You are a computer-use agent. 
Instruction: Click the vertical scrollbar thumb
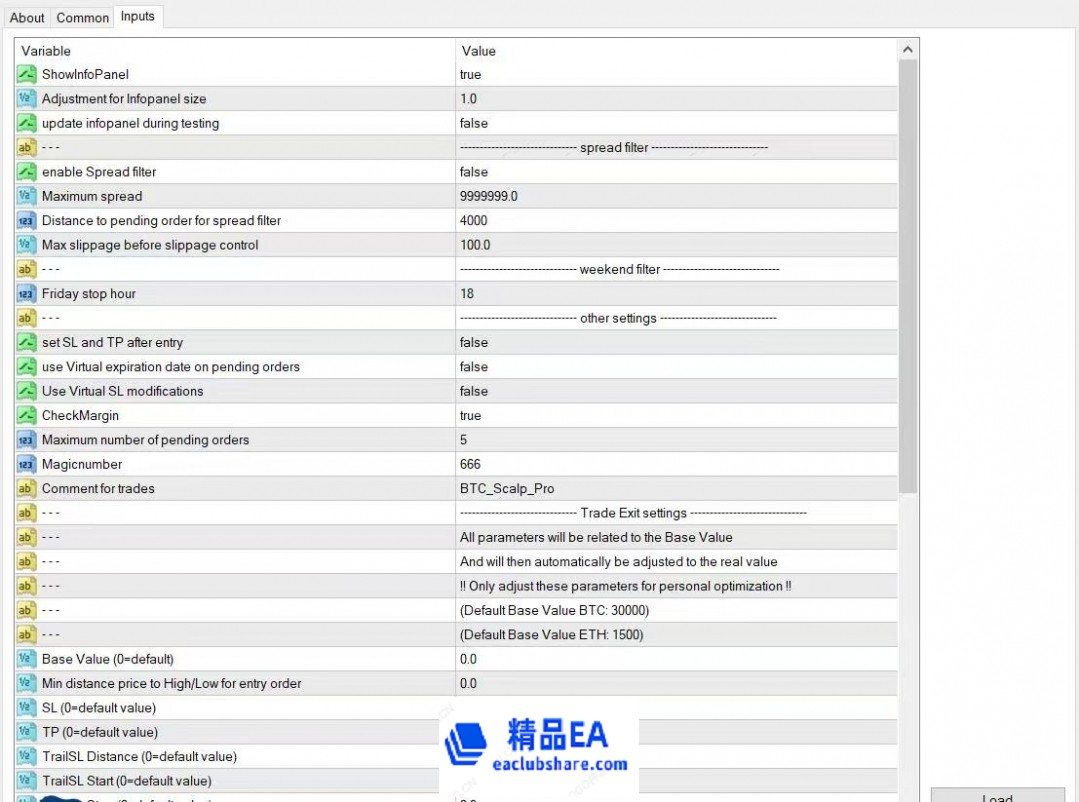click(907, 275)
